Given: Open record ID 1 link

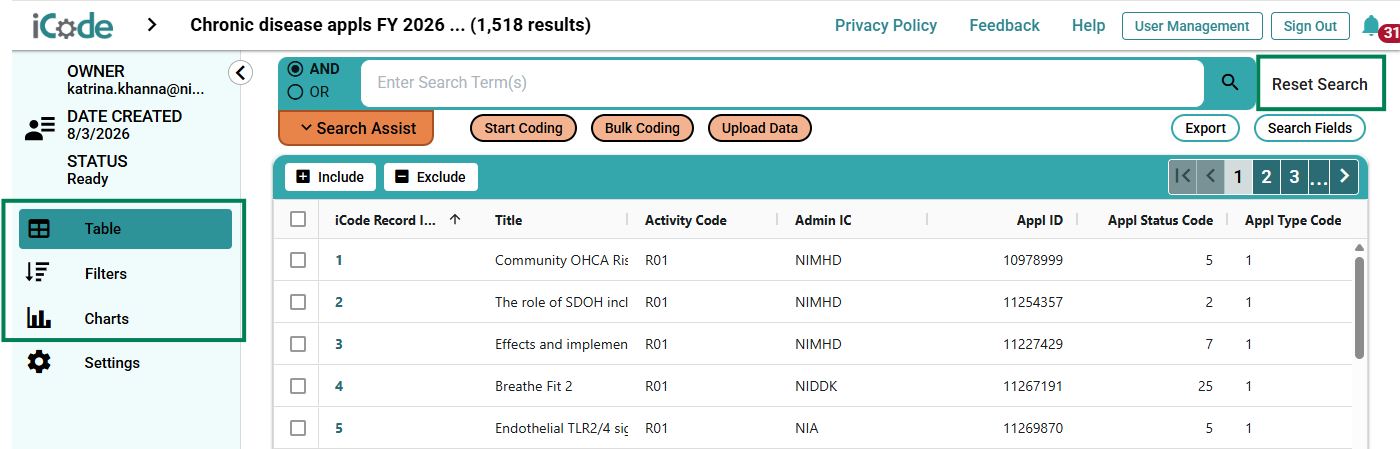Looking at the screenshot, I should [x=339, y=260].
